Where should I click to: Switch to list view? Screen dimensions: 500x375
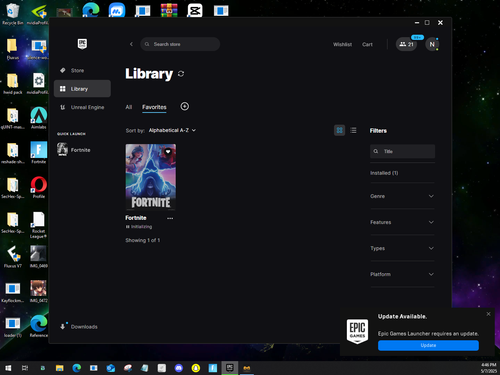click(353, 130)
